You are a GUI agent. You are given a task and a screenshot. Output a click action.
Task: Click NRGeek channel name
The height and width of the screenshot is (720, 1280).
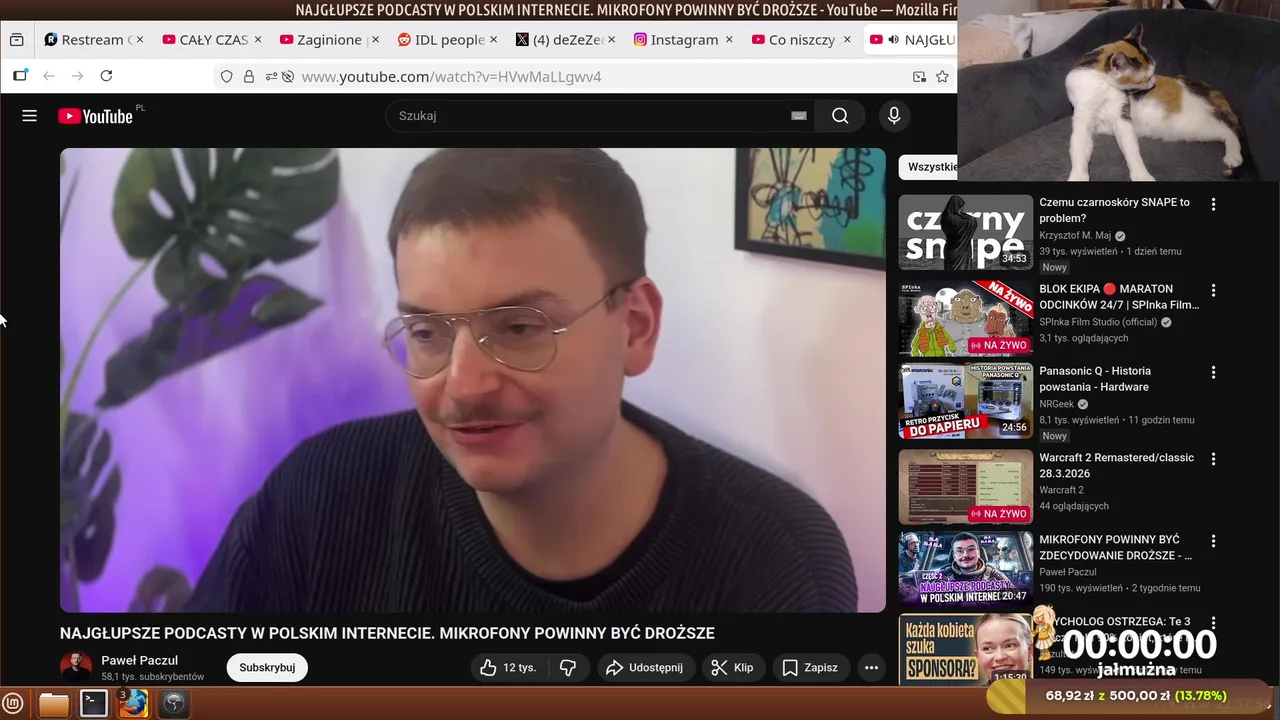(1056, 404)
